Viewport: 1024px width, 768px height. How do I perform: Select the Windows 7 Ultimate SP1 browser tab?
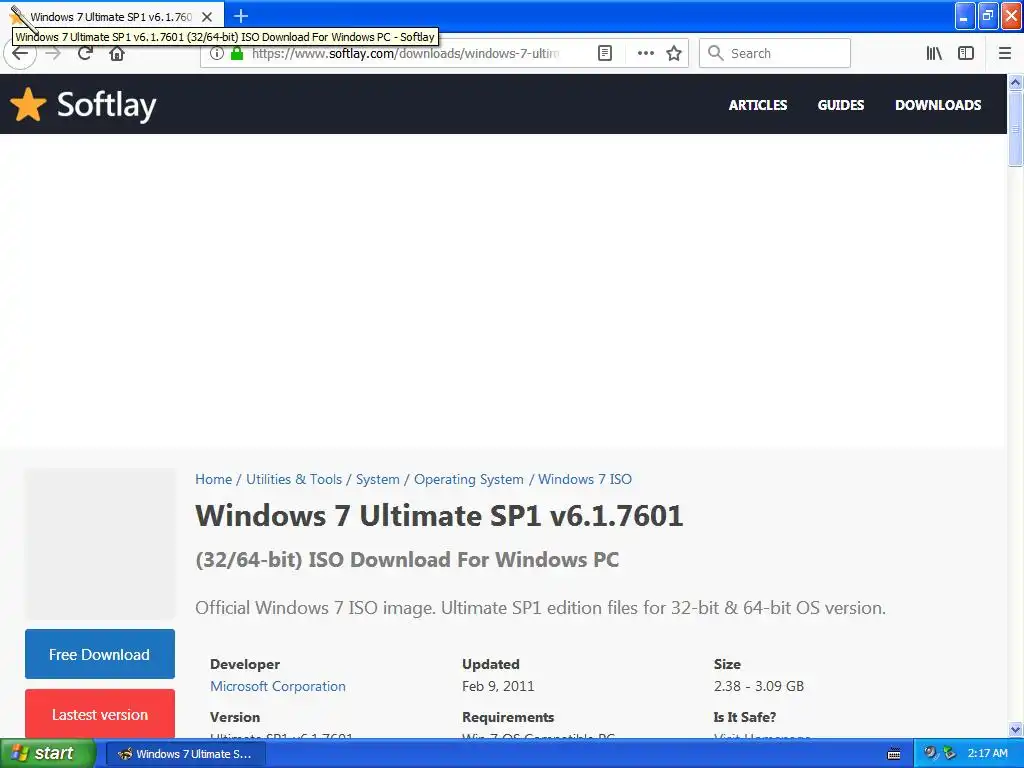point(112,16)
